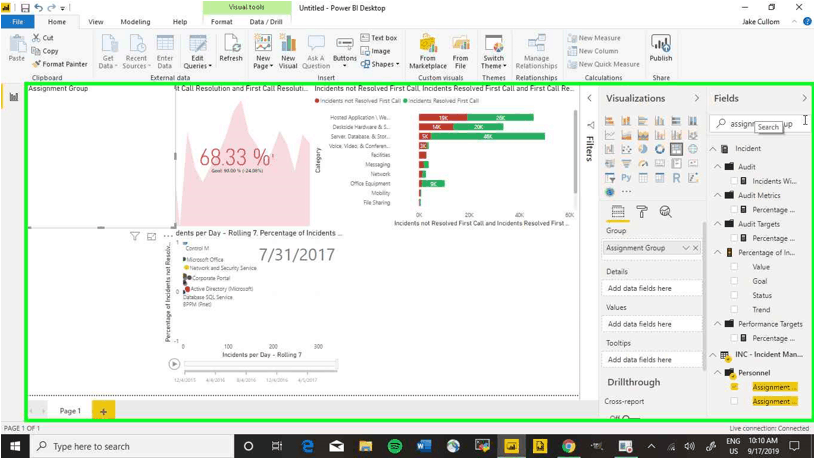Select the Page 1 tab

pyautogui.click(x=70, y=411)
